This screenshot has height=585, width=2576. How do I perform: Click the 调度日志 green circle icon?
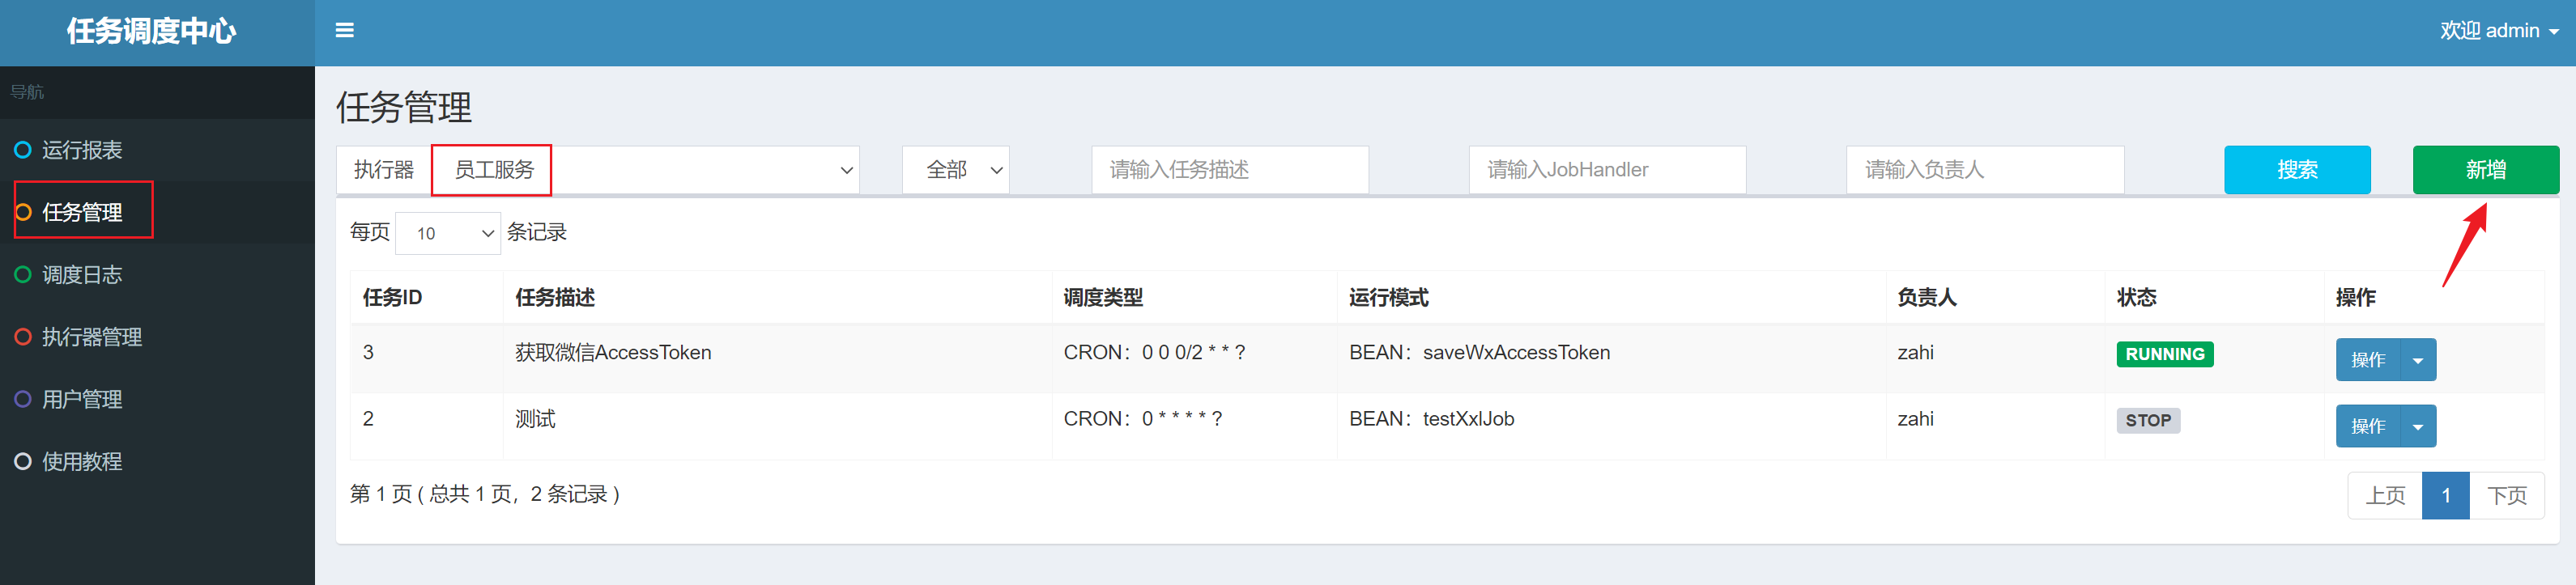tap(23, 274)
